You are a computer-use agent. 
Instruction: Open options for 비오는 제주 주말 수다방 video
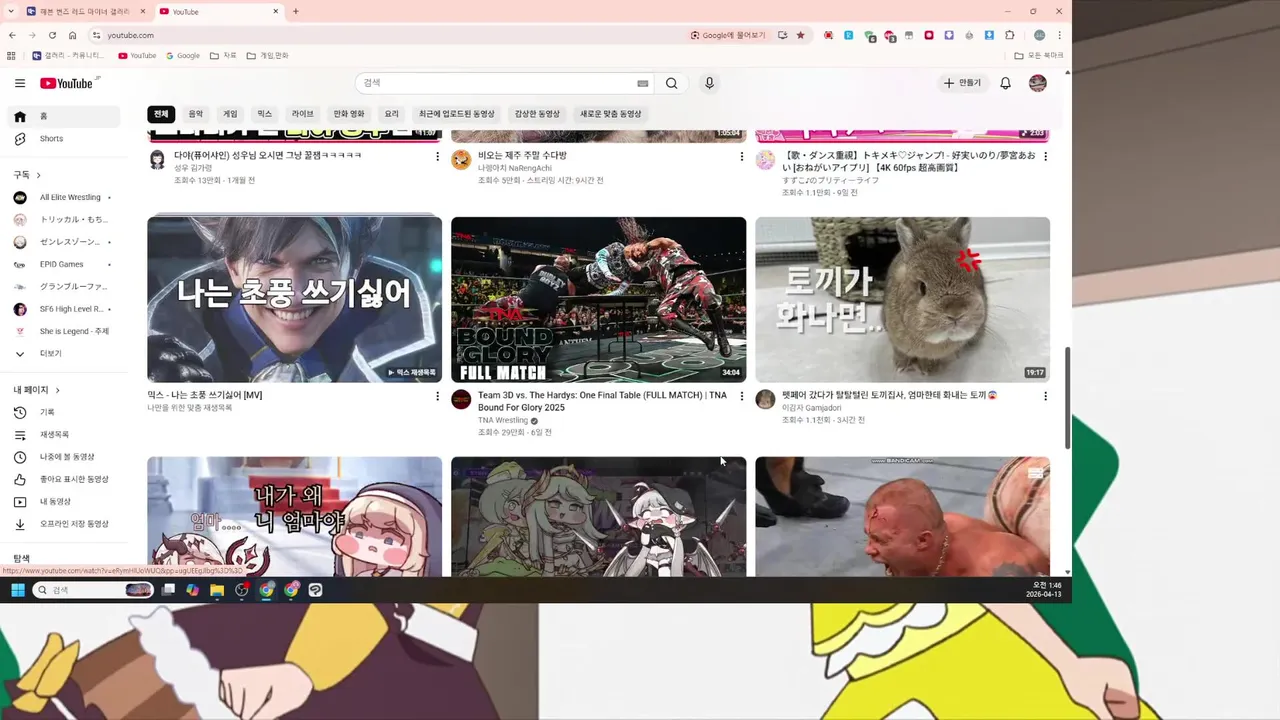coord(741,156)
